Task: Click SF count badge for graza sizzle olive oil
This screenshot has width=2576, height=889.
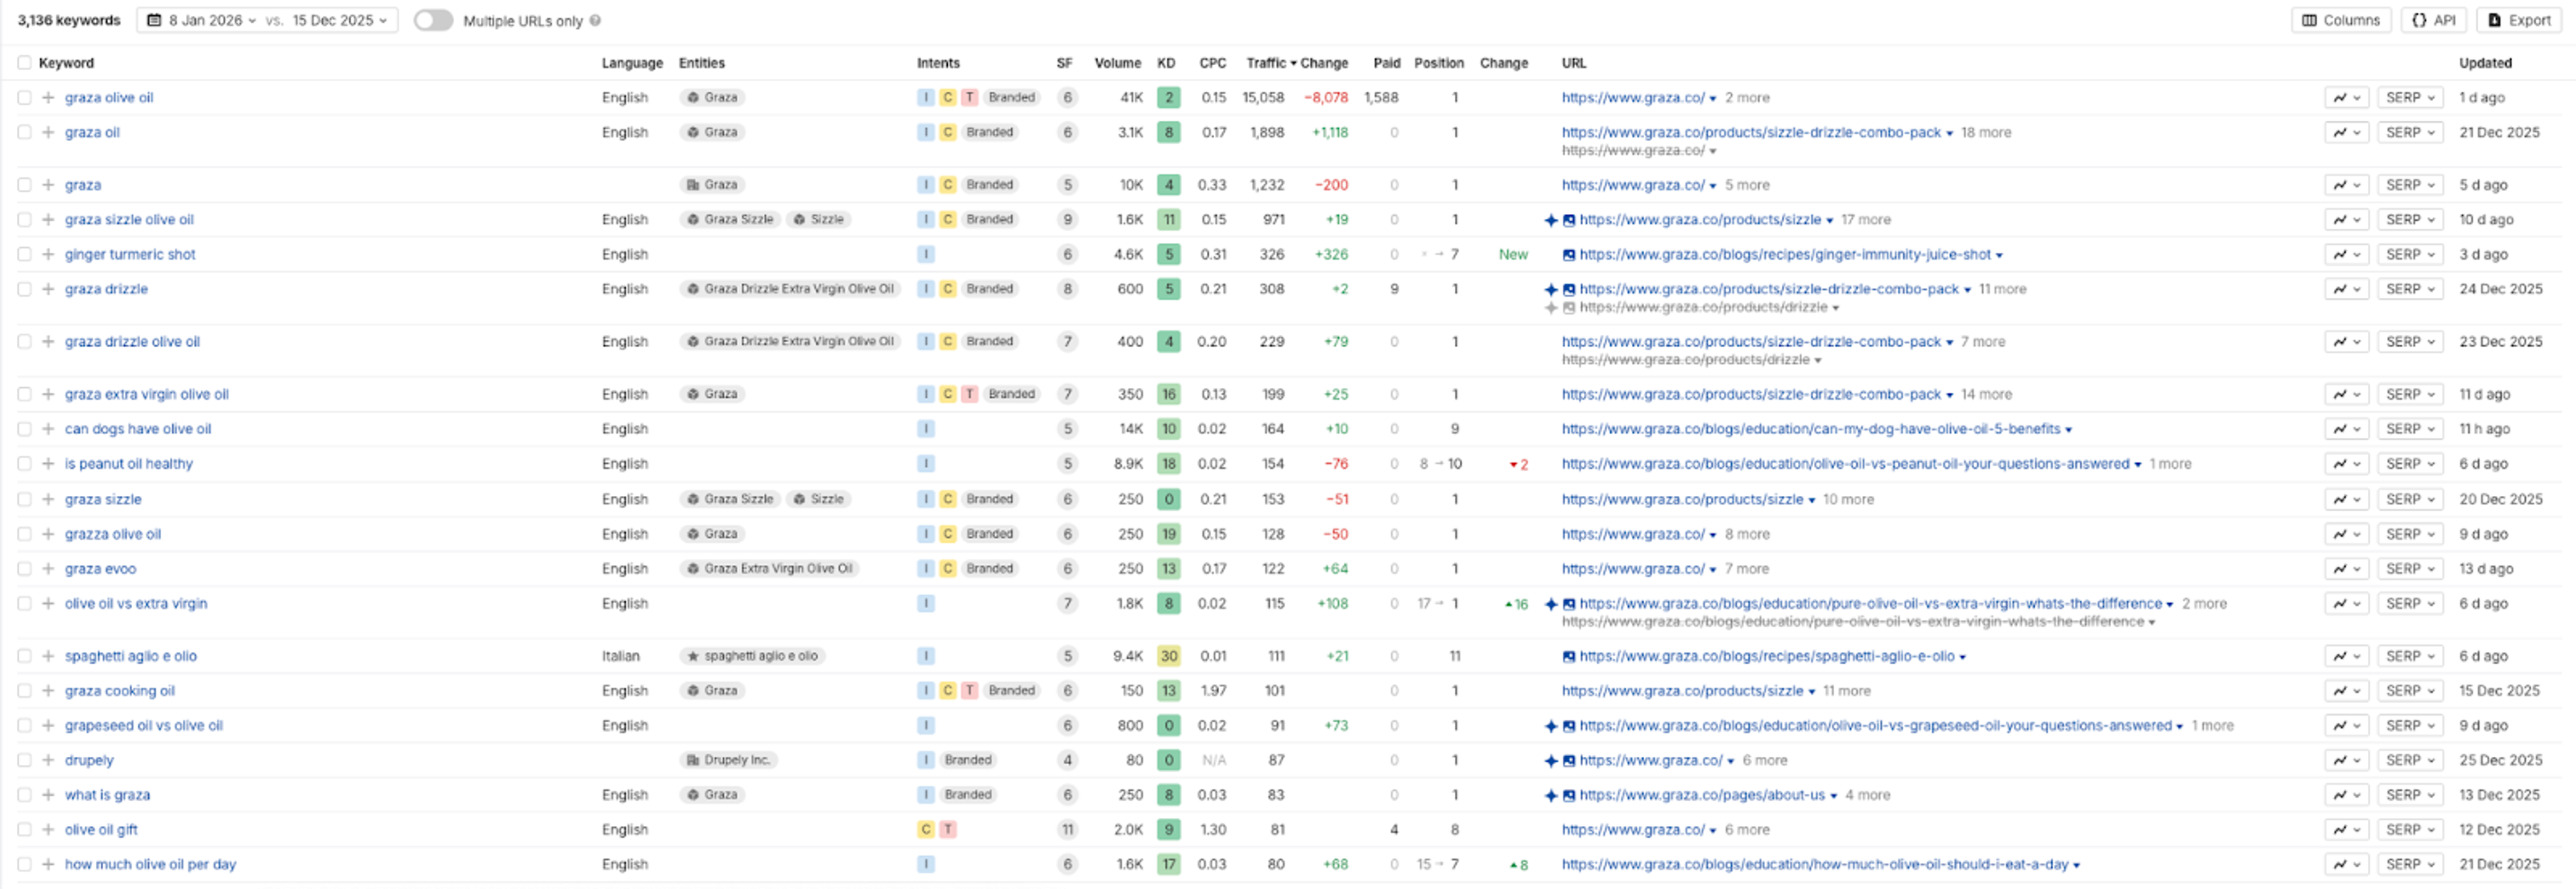Action: 1067,220
